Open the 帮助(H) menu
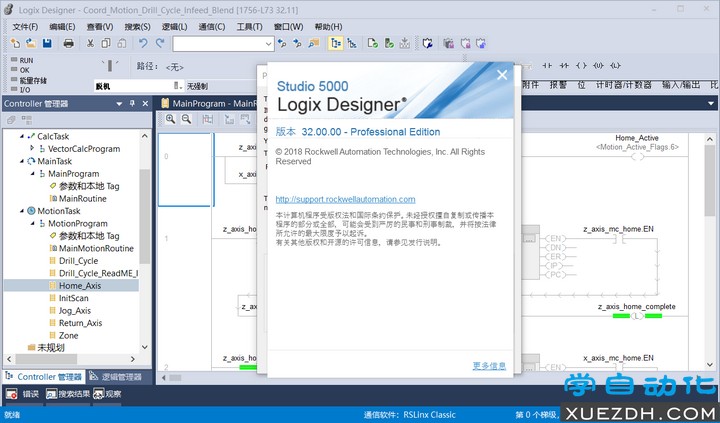 pos(328,27)
